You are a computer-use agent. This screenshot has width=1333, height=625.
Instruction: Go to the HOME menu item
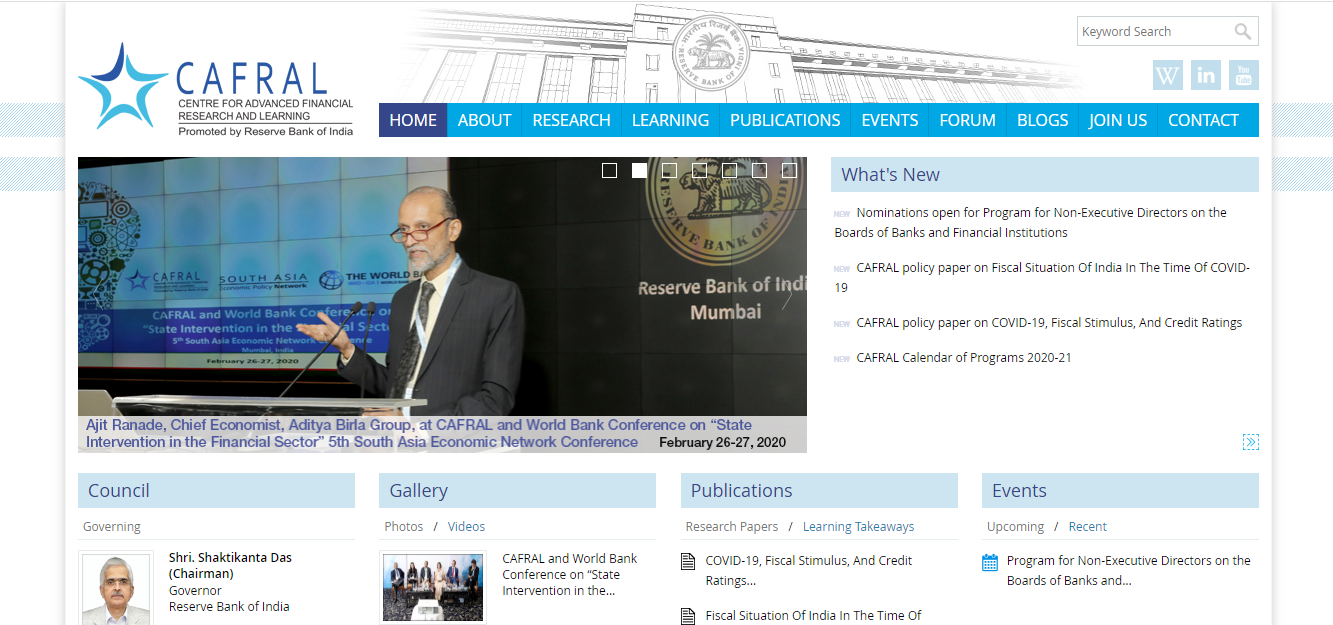(x=413, y=120)
